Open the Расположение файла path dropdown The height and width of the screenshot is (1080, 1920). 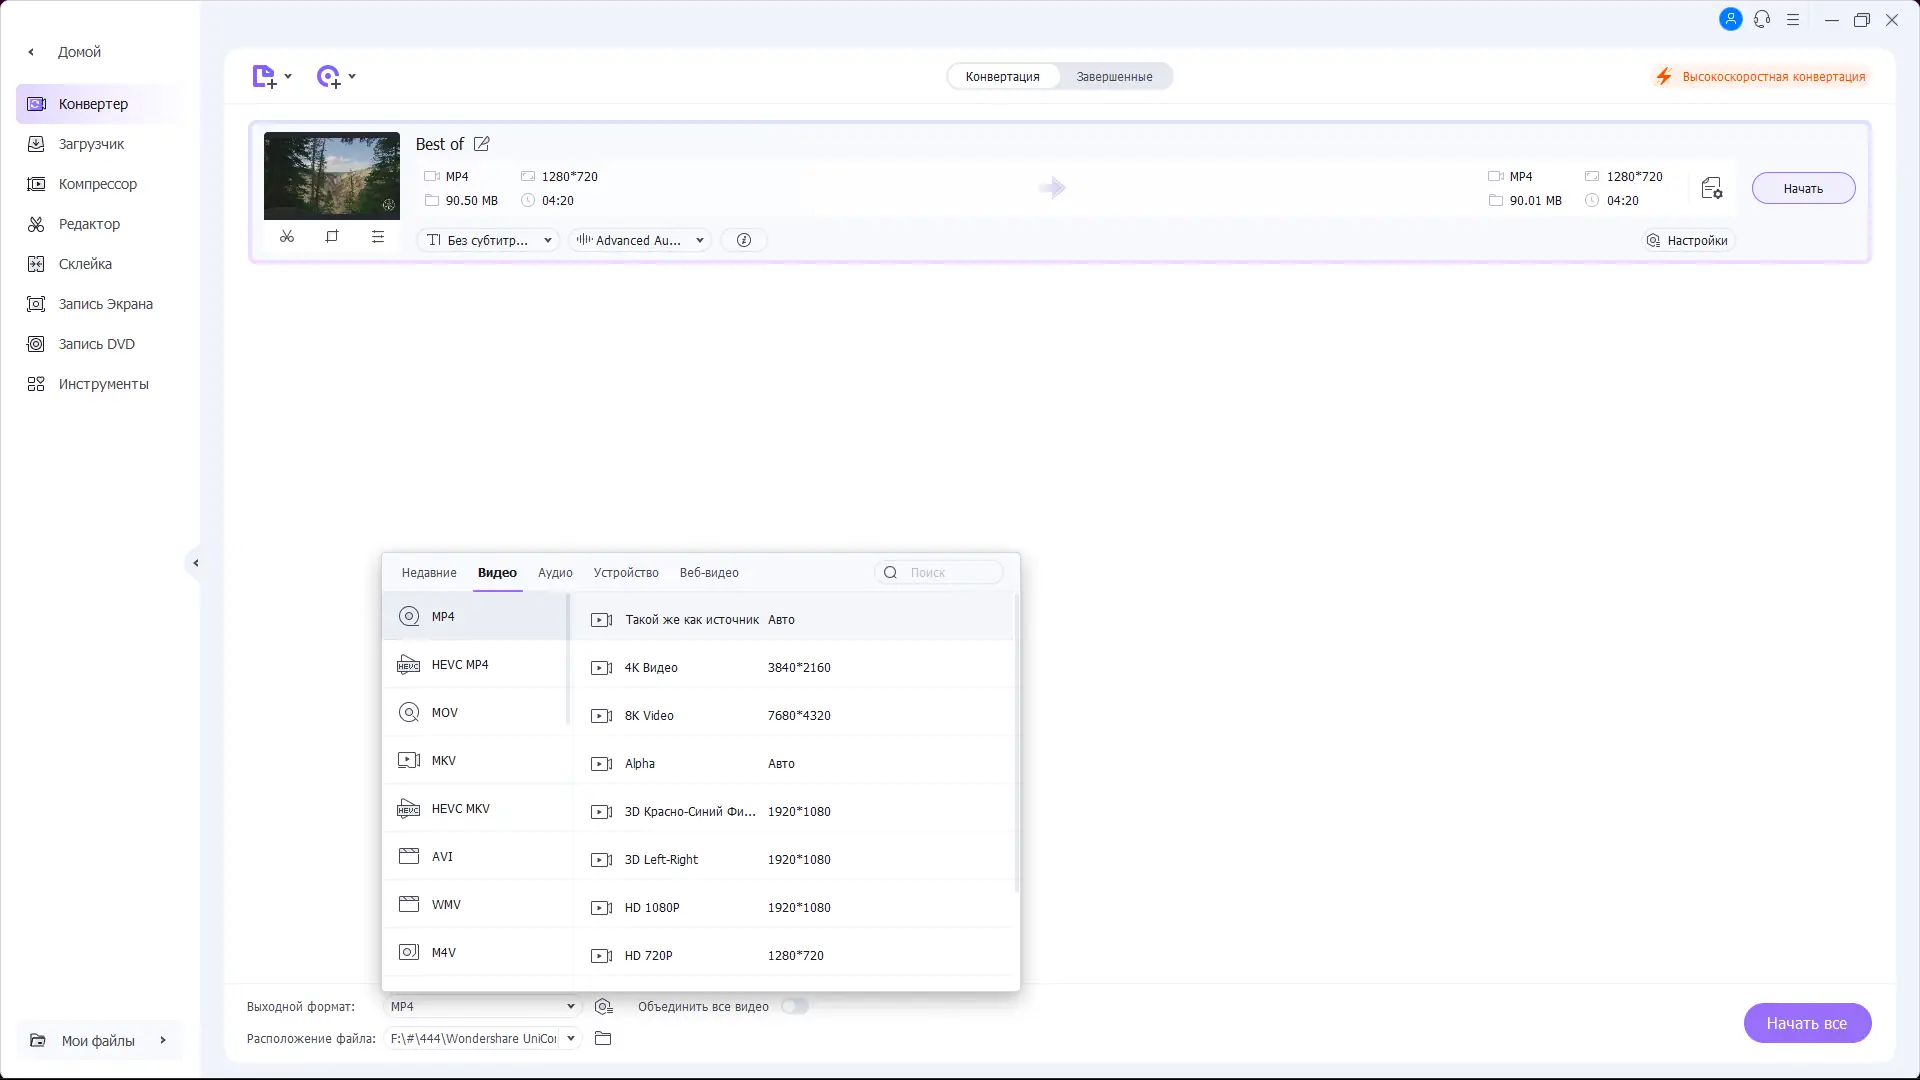click(x=571, y=1039)
